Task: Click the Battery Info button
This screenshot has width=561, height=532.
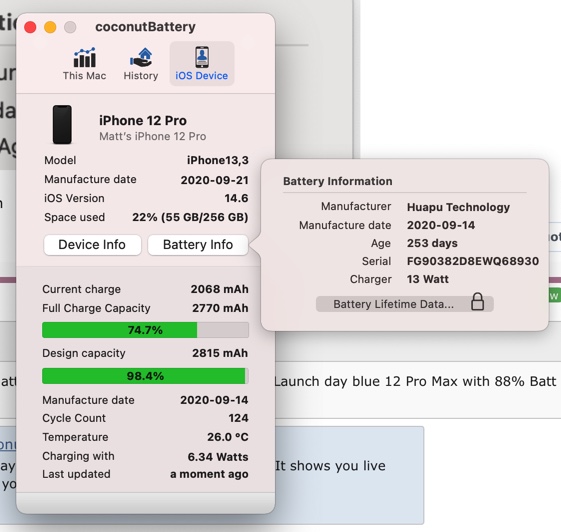Action: coord(198,245)
